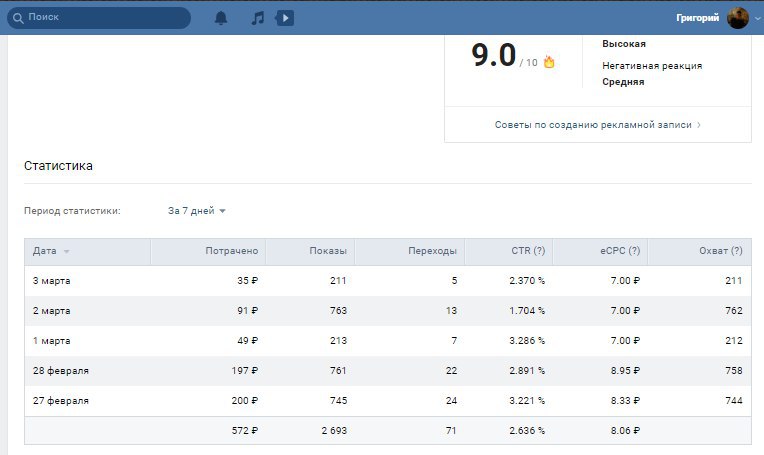
Task: Select the 27 февраля date cell
Action: click(x=61, y=401)
